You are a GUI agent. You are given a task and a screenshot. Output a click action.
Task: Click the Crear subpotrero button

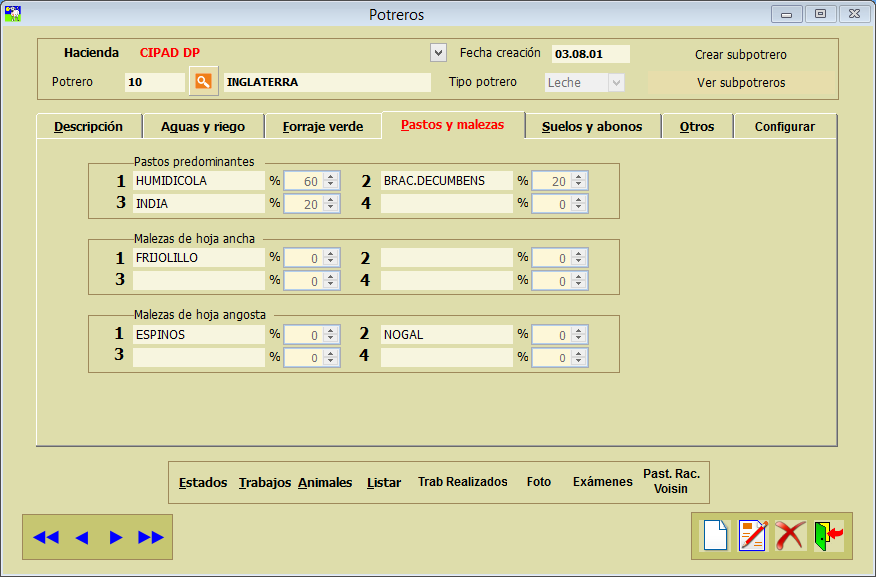pyautogui.click(x=741, y=55)
